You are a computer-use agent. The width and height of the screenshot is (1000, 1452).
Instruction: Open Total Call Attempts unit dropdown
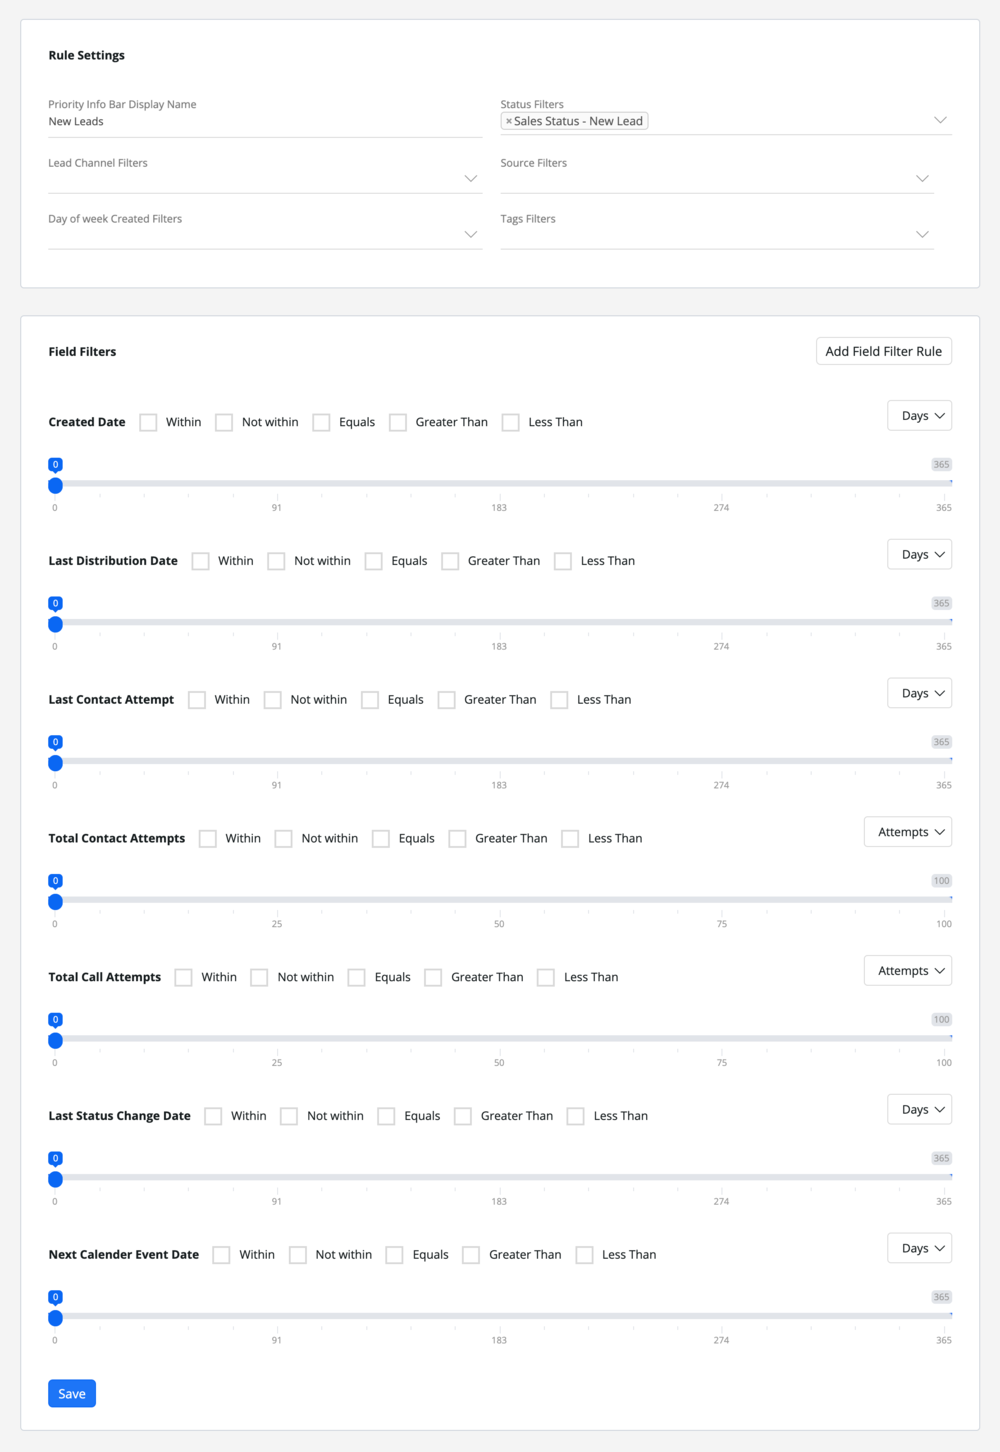point(908,971)
